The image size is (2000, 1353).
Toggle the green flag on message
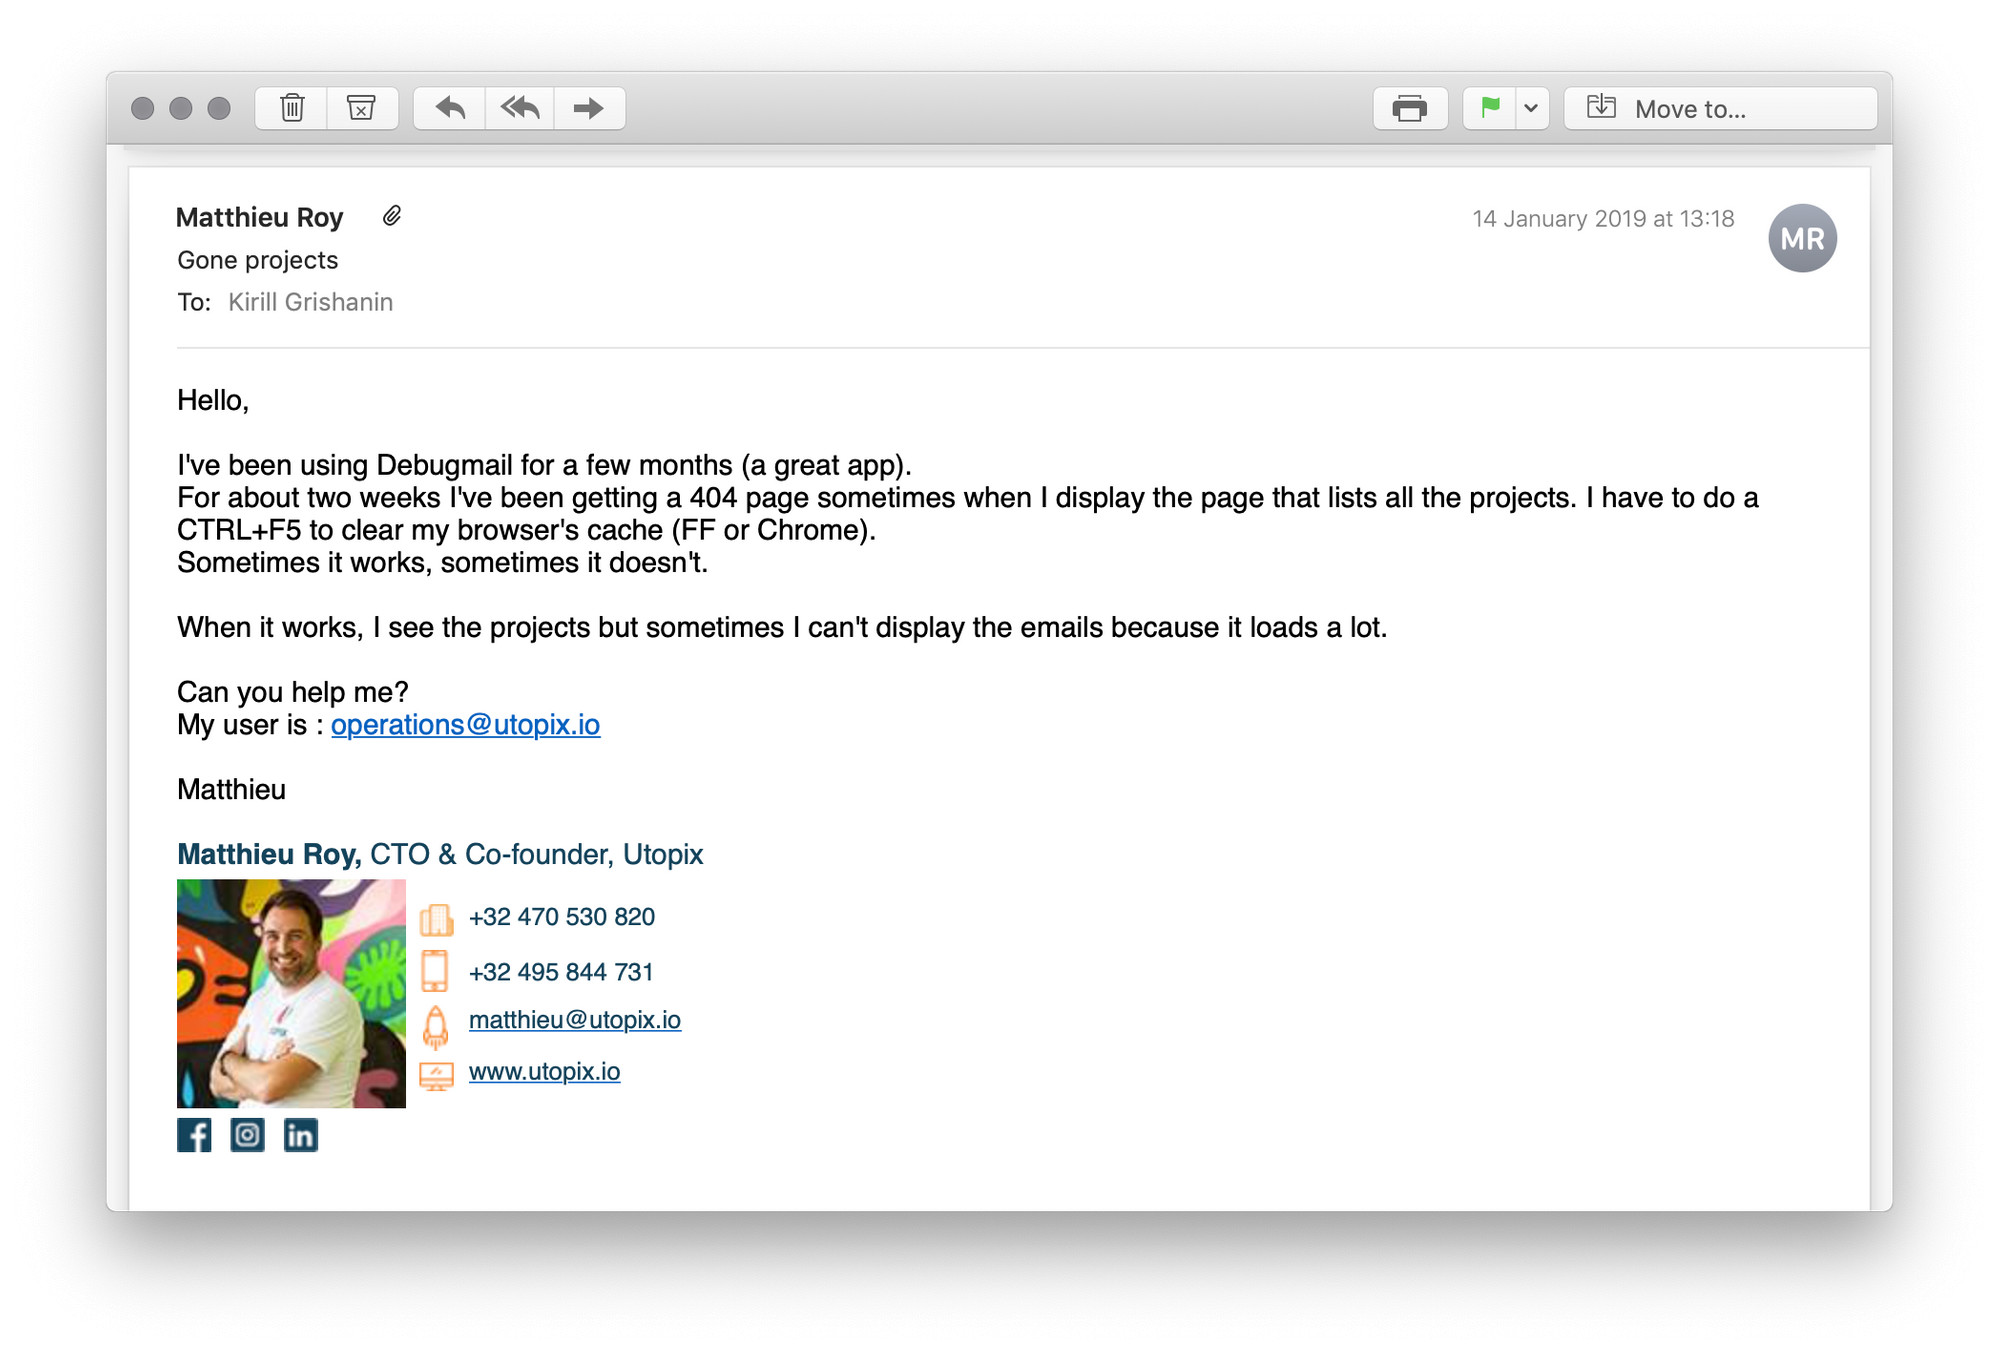1490,108
